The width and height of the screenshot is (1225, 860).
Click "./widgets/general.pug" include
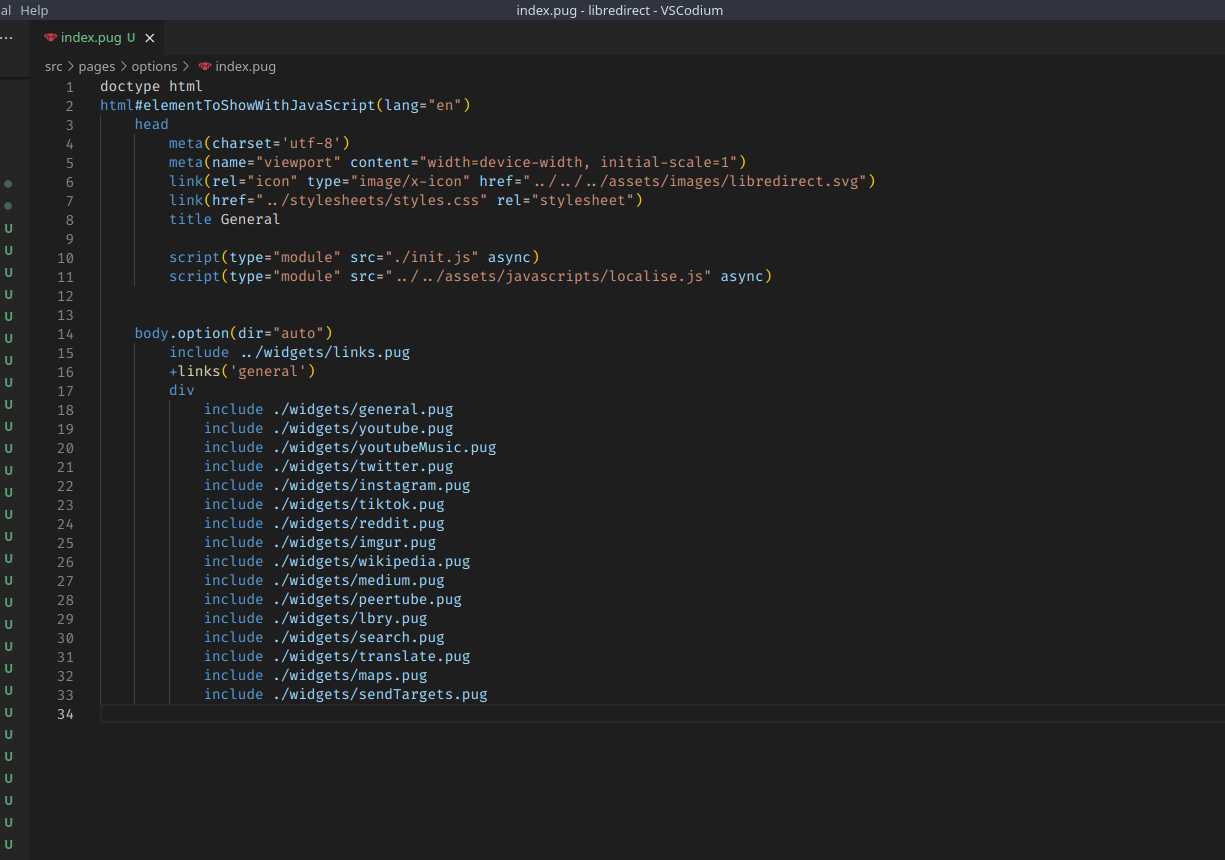pyautogui.click(x=363, y=410)
